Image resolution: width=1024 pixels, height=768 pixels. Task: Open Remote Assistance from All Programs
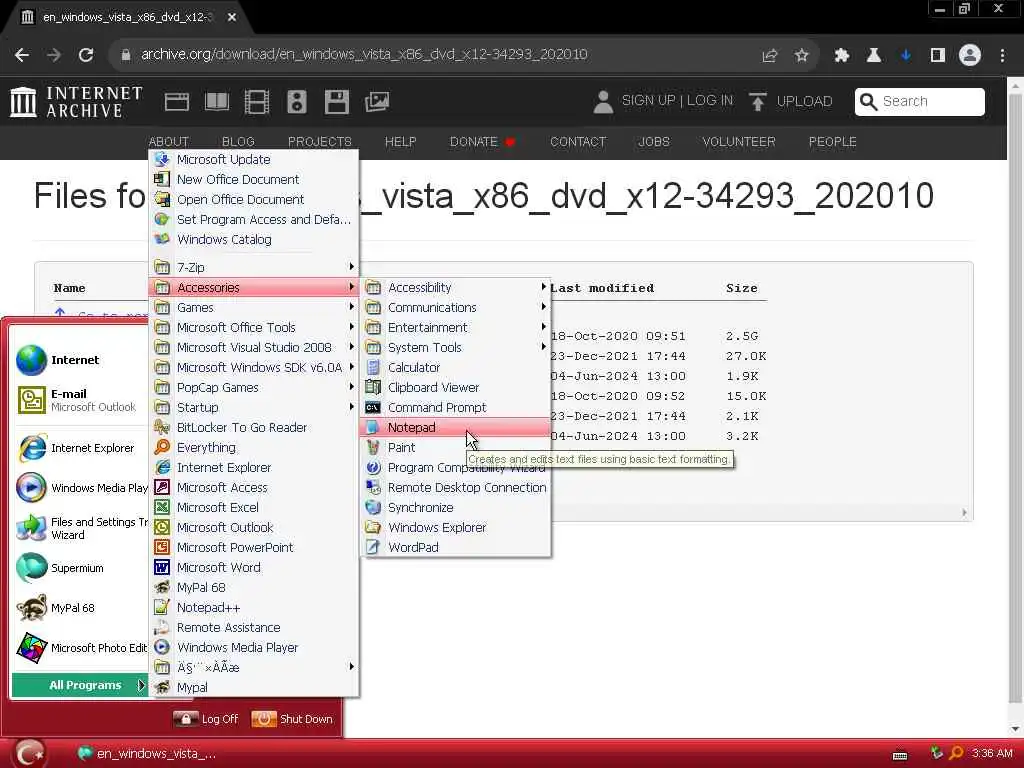pos(255,628)
